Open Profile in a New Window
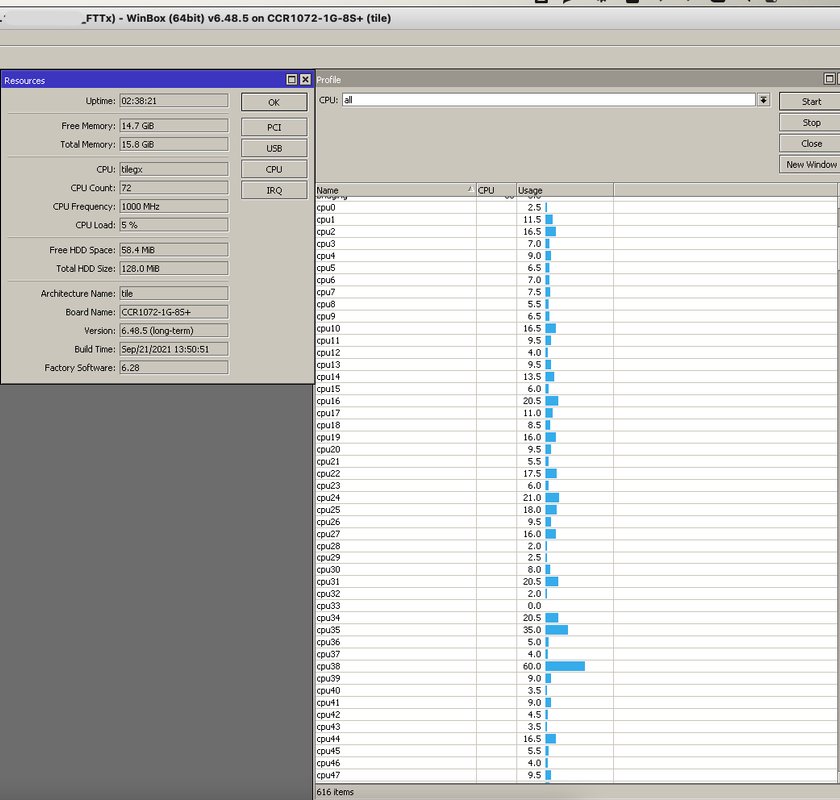 coord(811,165)
